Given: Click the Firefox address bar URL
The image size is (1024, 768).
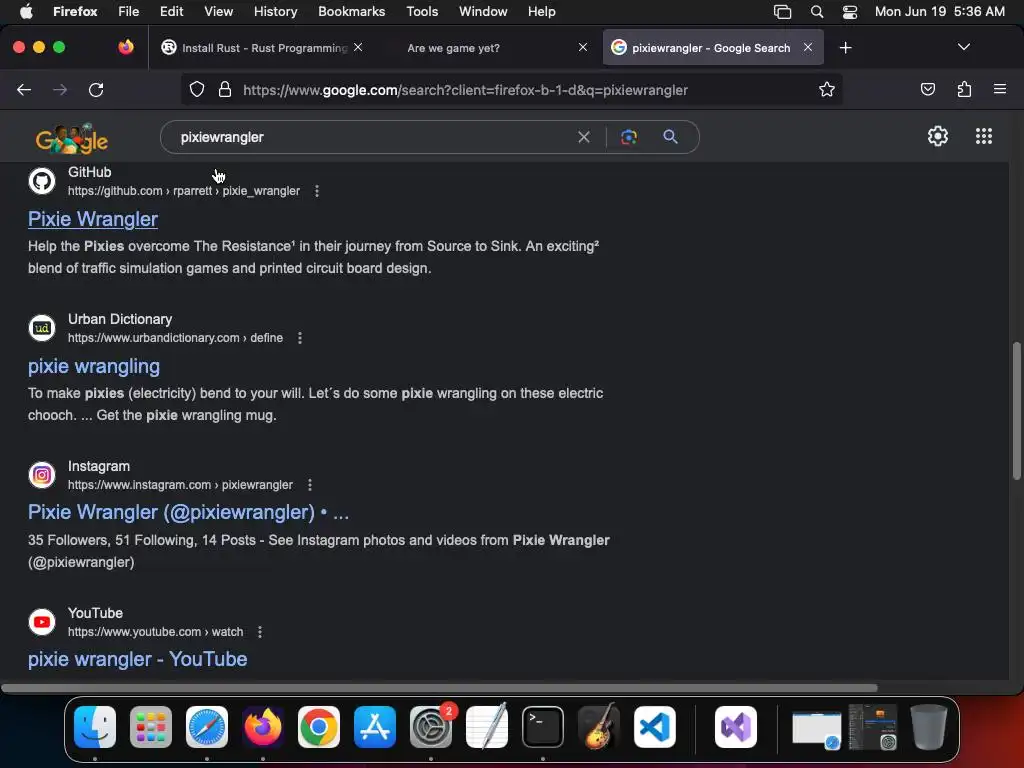Looking at the screenshot, I should [x=465, y=90].
